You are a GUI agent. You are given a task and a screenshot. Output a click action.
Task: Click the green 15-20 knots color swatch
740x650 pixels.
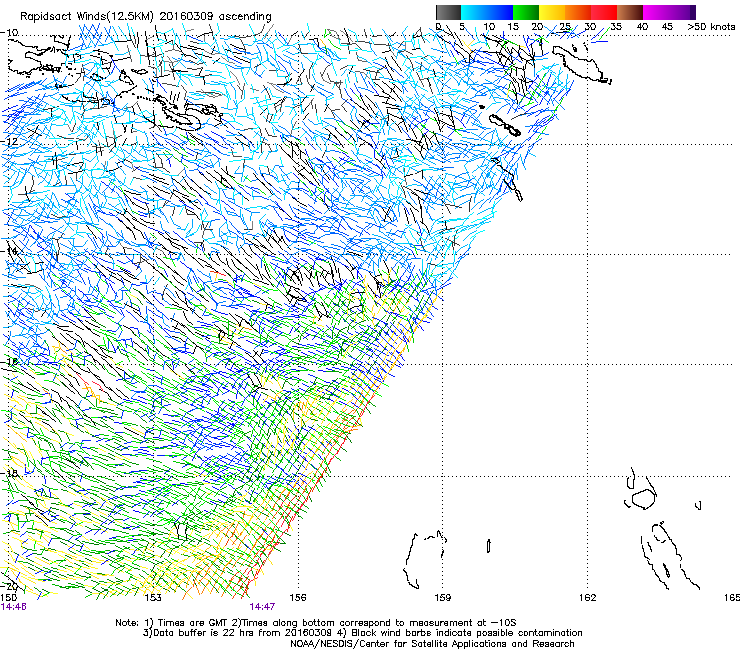point(526,12)
